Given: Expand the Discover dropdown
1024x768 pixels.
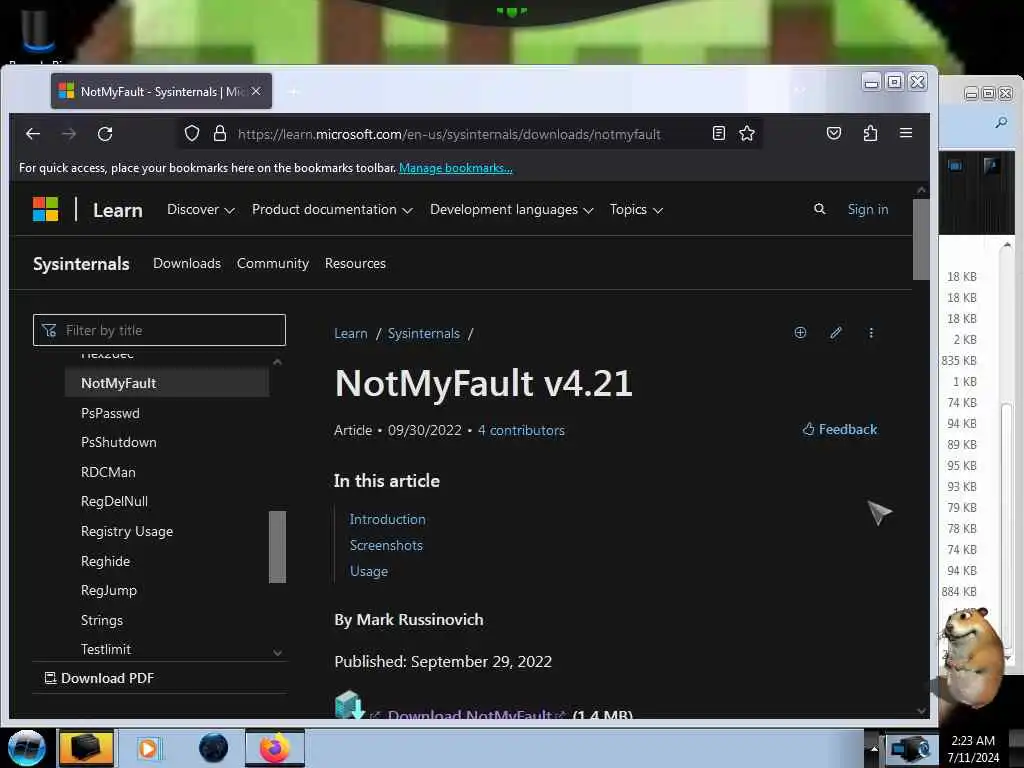Looking at the screenshot, I should [x=200, y=210].
